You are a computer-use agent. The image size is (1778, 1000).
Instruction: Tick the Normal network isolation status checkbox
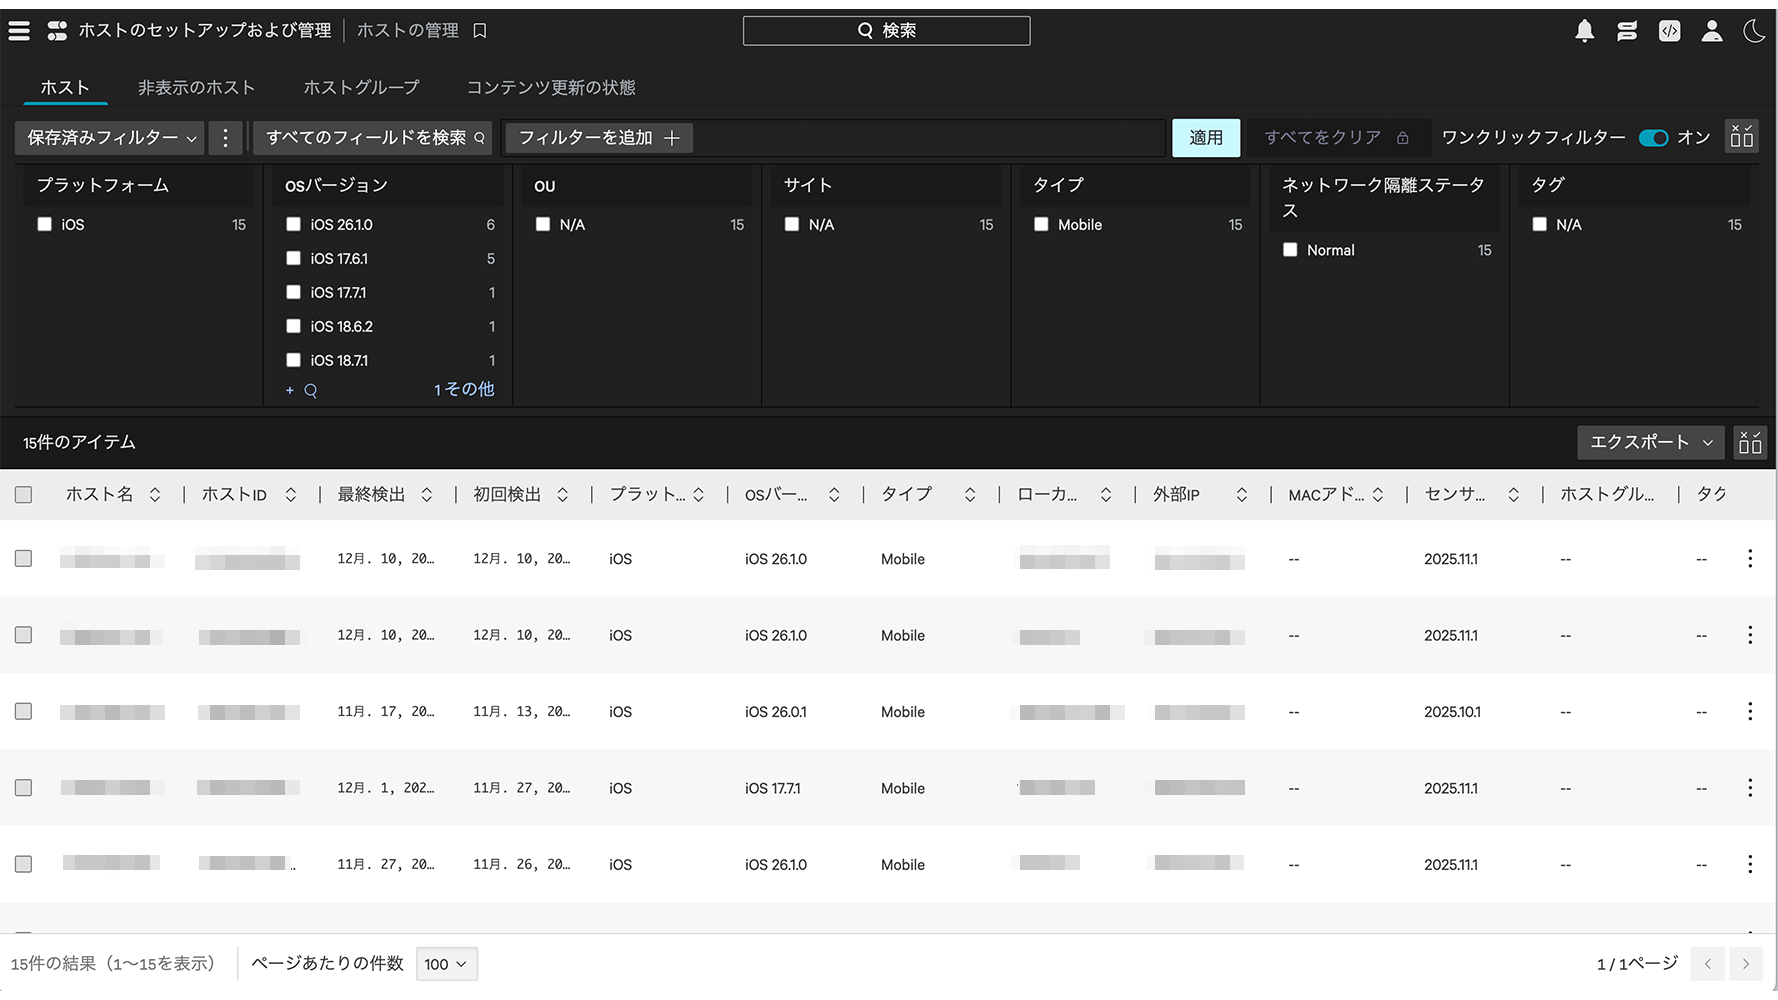(x=1290, y=250)
